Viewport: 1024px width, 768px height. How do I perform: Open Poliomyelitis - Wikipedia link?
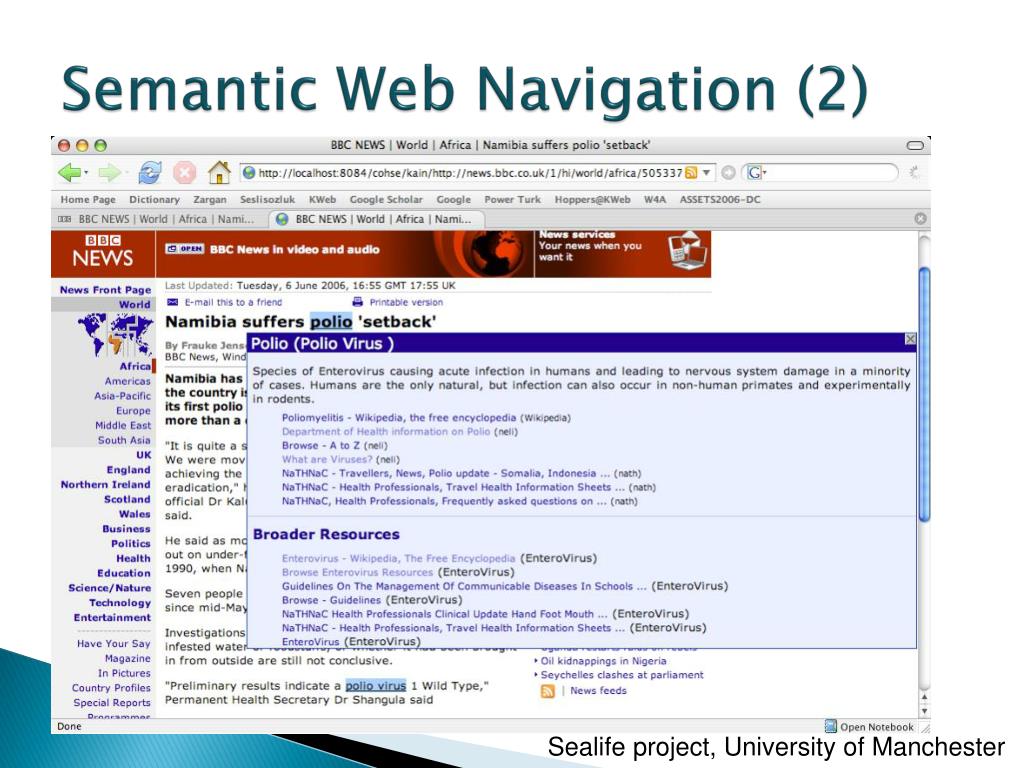click(398, 418)
